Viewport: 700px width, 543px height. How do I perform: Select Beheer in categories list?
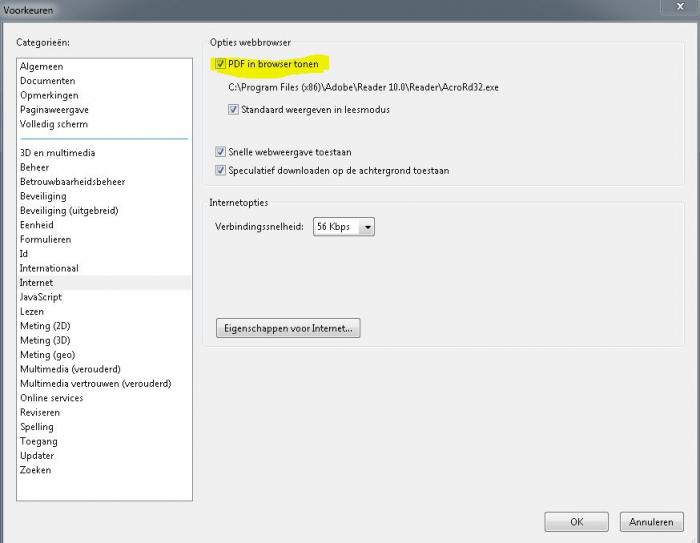(x=34, y=167)
